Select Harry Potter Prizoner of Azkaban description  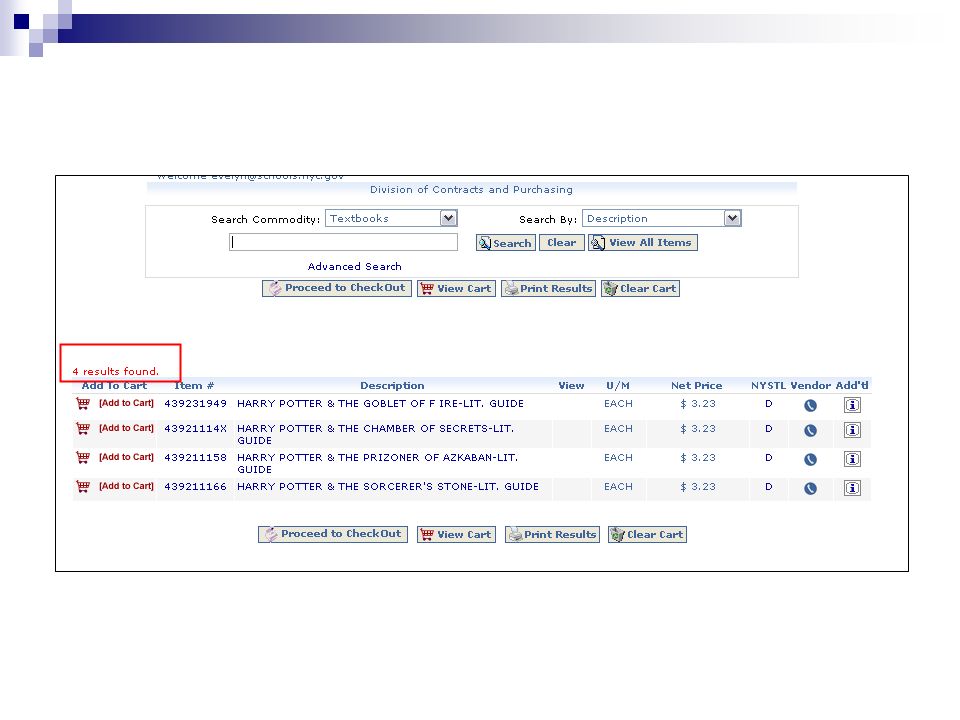pos(377,463)
